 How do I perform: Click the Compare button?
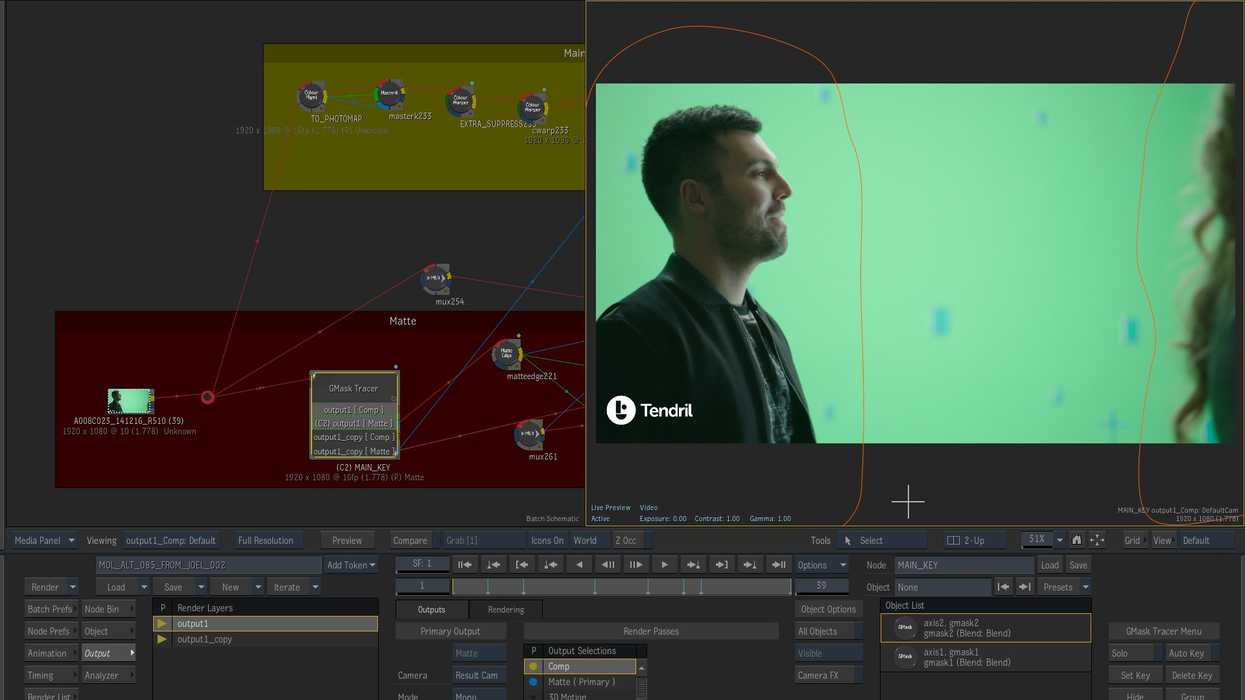[x=409, y=540]
